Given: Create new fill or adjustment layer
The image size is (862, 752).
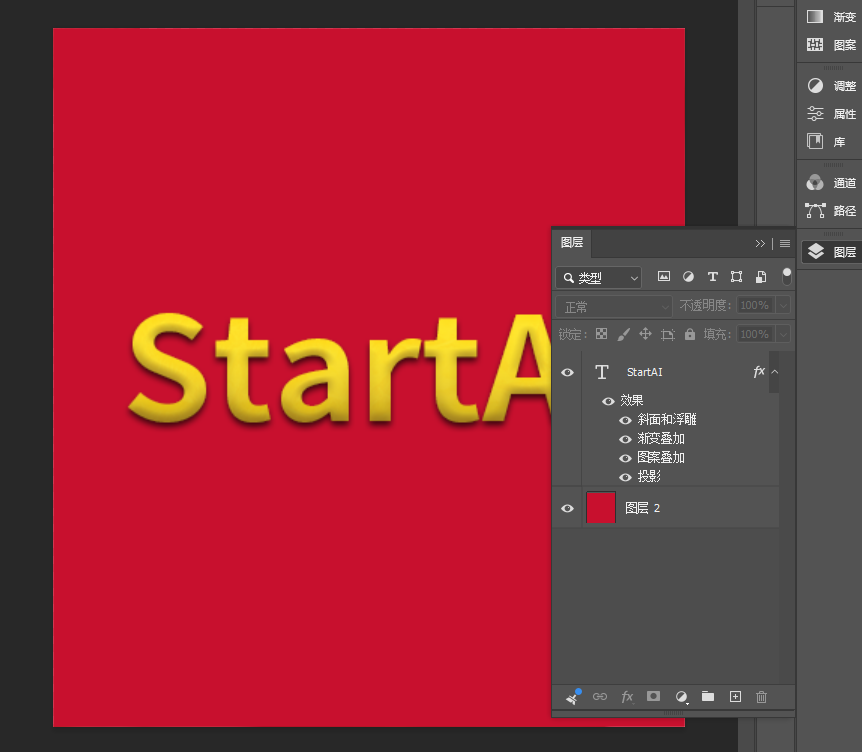Looking at the screenshot, I should pyautogui.click(x=681, y=697).
